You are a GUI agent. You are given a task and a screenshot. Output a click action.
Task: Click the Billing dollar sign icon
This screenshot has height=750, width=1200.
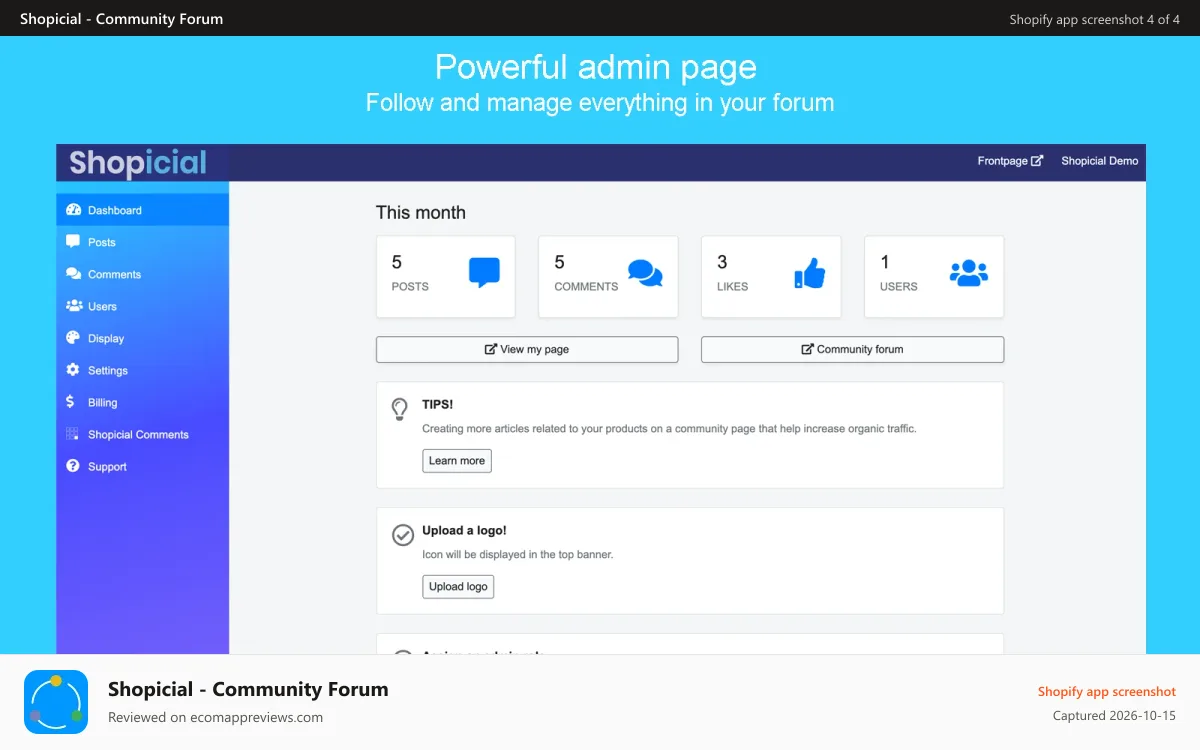70,402
